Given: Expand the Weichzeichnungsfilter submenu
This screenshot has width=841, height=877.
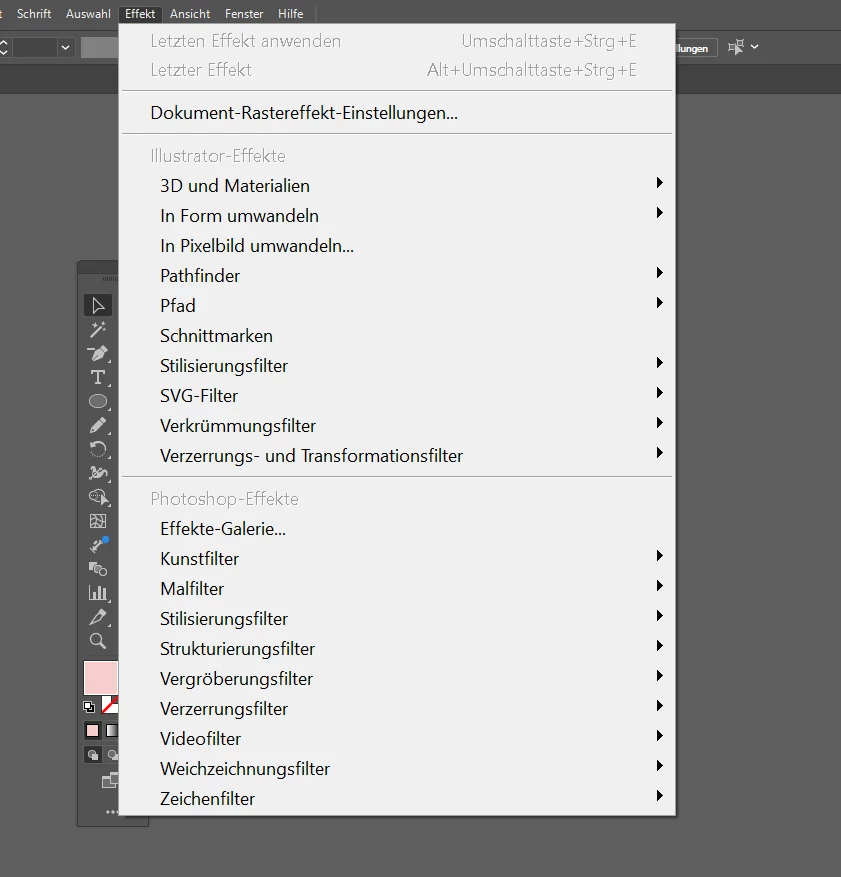Looking at the screenshot, I should [x=397, y=769].
